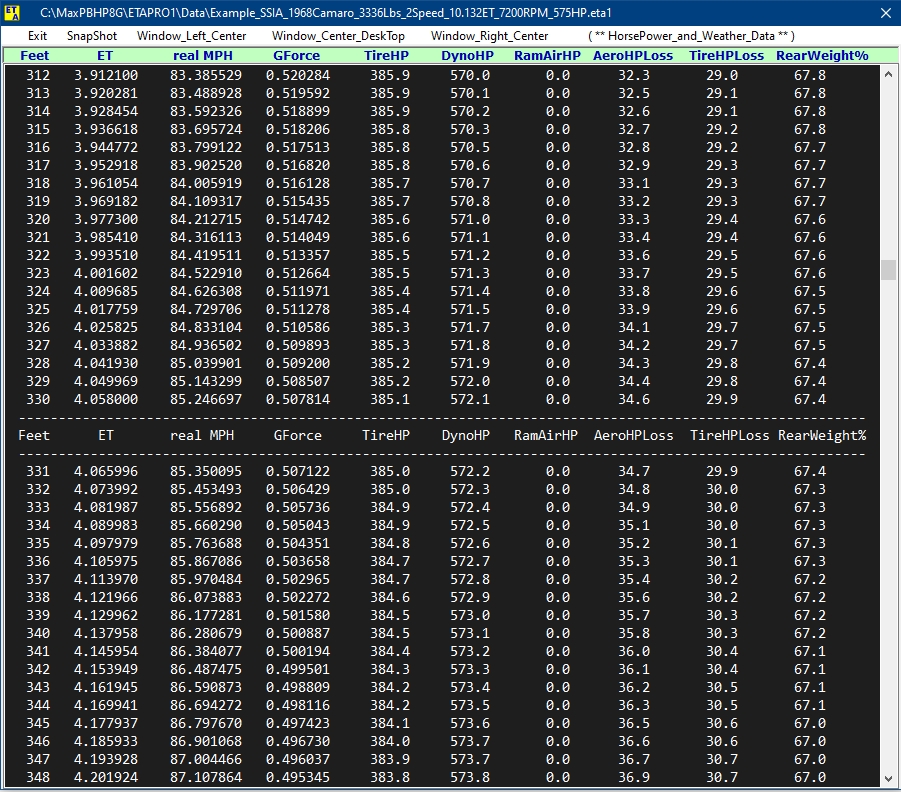Click ET value 4.065996
901x792 pixels.
click(106, 471)
